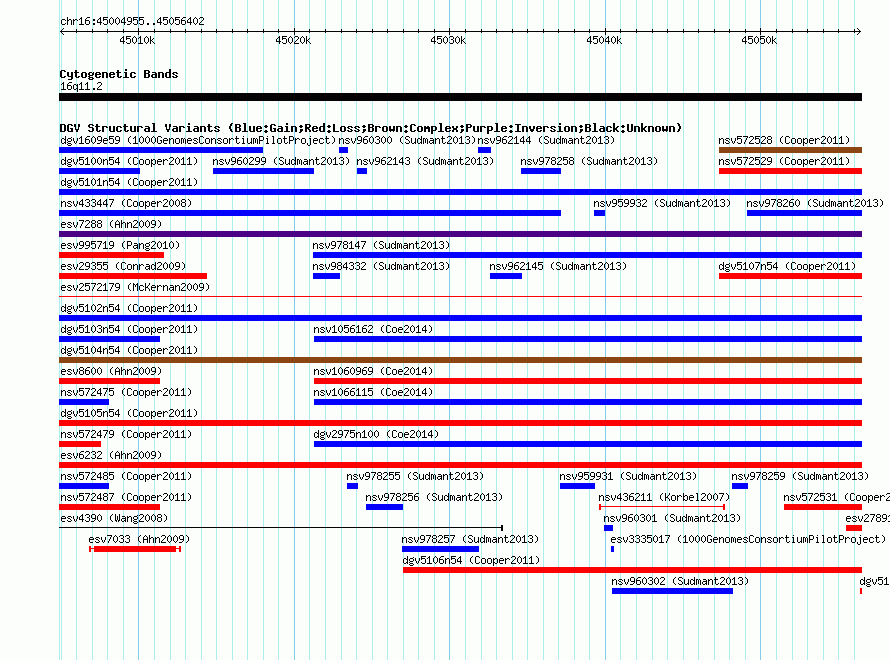Open nsv1066115 (Coe2014) variant
Viewport: 890px width, 660px height.
373,392
